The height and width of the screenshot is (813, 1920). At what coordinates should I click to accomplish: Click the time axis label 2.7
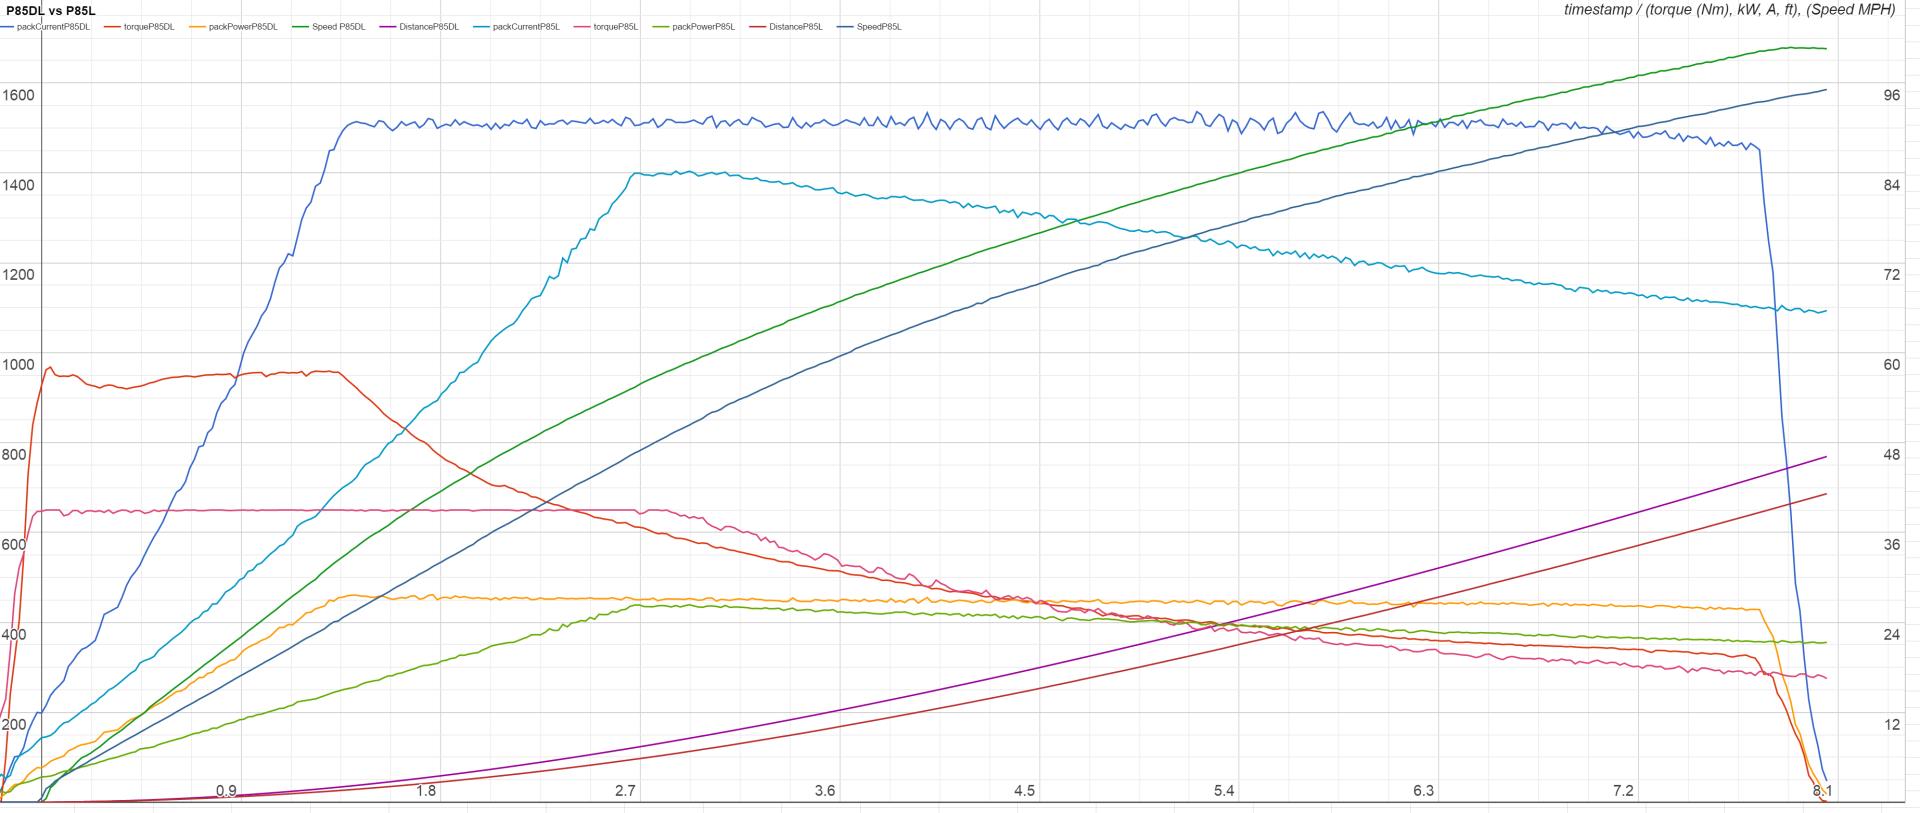626,791
